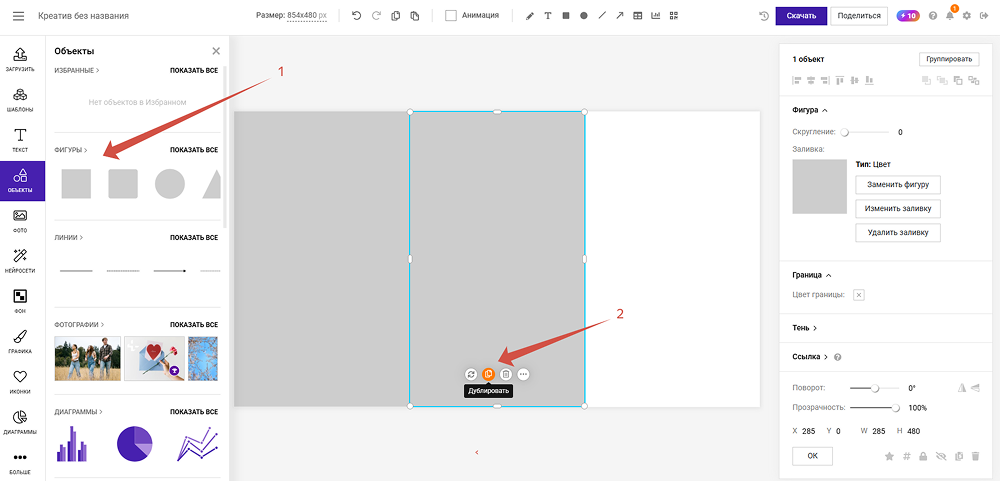Select the circle shape thumbnail
The height and width of the screenshot is (481, 1000).
(170, 184)
